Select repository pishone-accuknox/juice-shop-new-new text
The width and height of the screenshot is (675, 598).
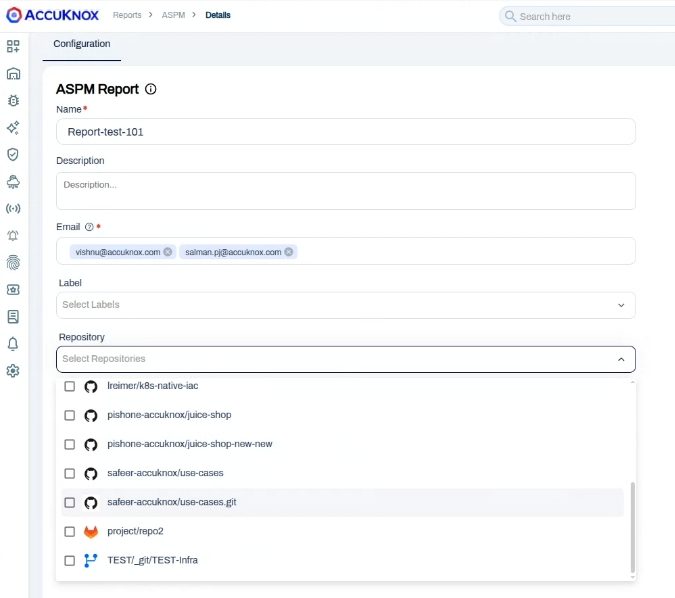tap(190, 444)
